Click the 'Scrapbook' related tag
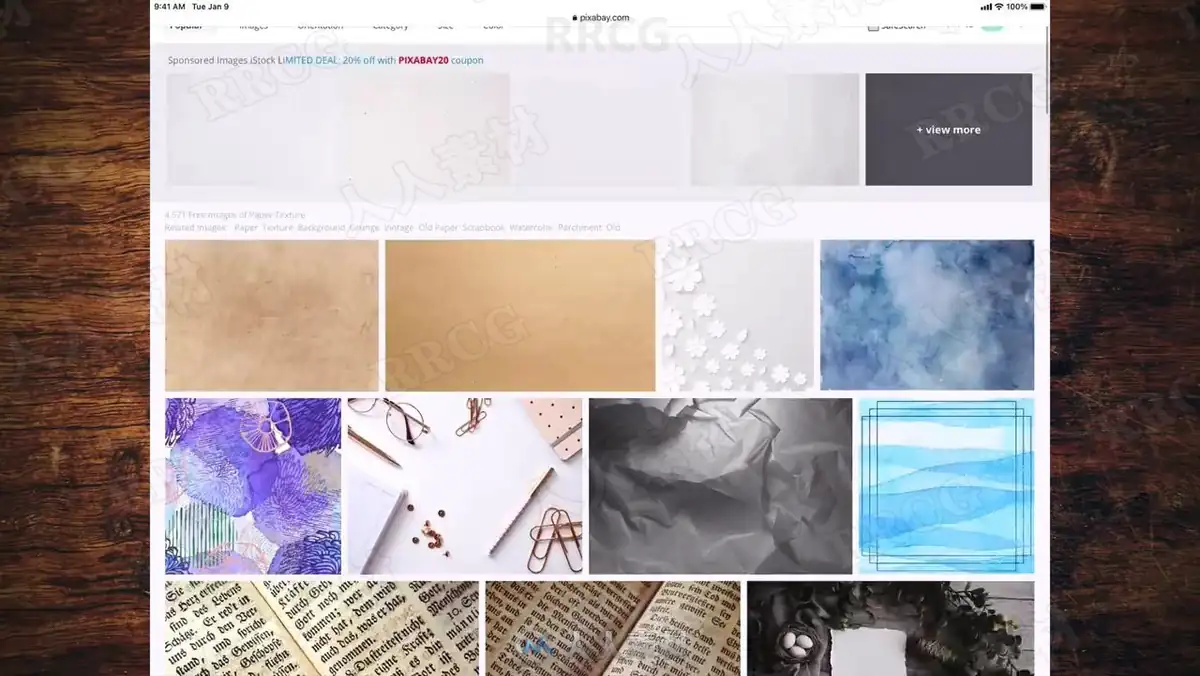This screenshot has height=676, width=1200. (483, 228)
